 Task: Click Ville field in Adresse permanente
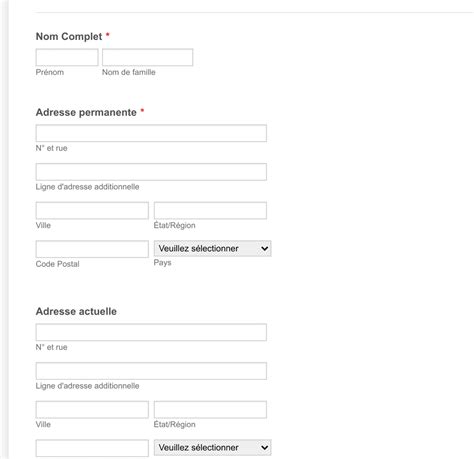tap(92, 210)
